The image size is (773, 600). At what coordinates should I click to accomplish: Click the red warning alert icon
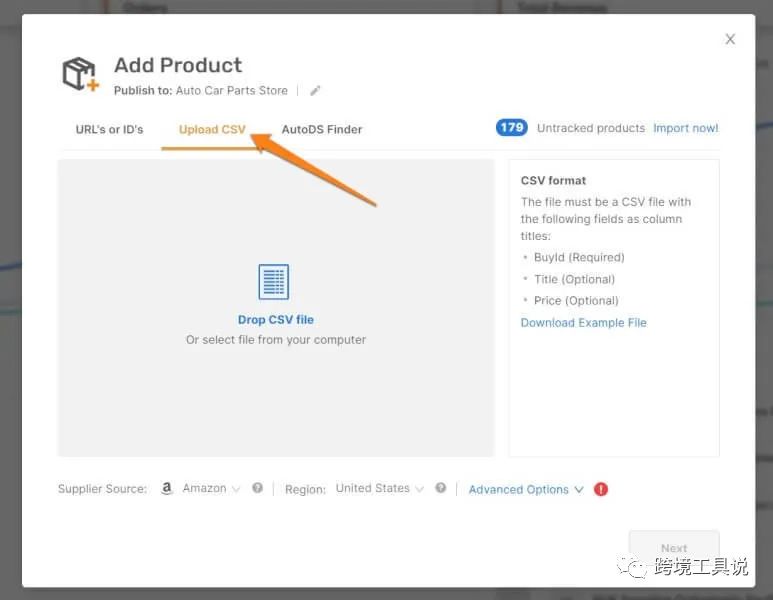(601, 490)
